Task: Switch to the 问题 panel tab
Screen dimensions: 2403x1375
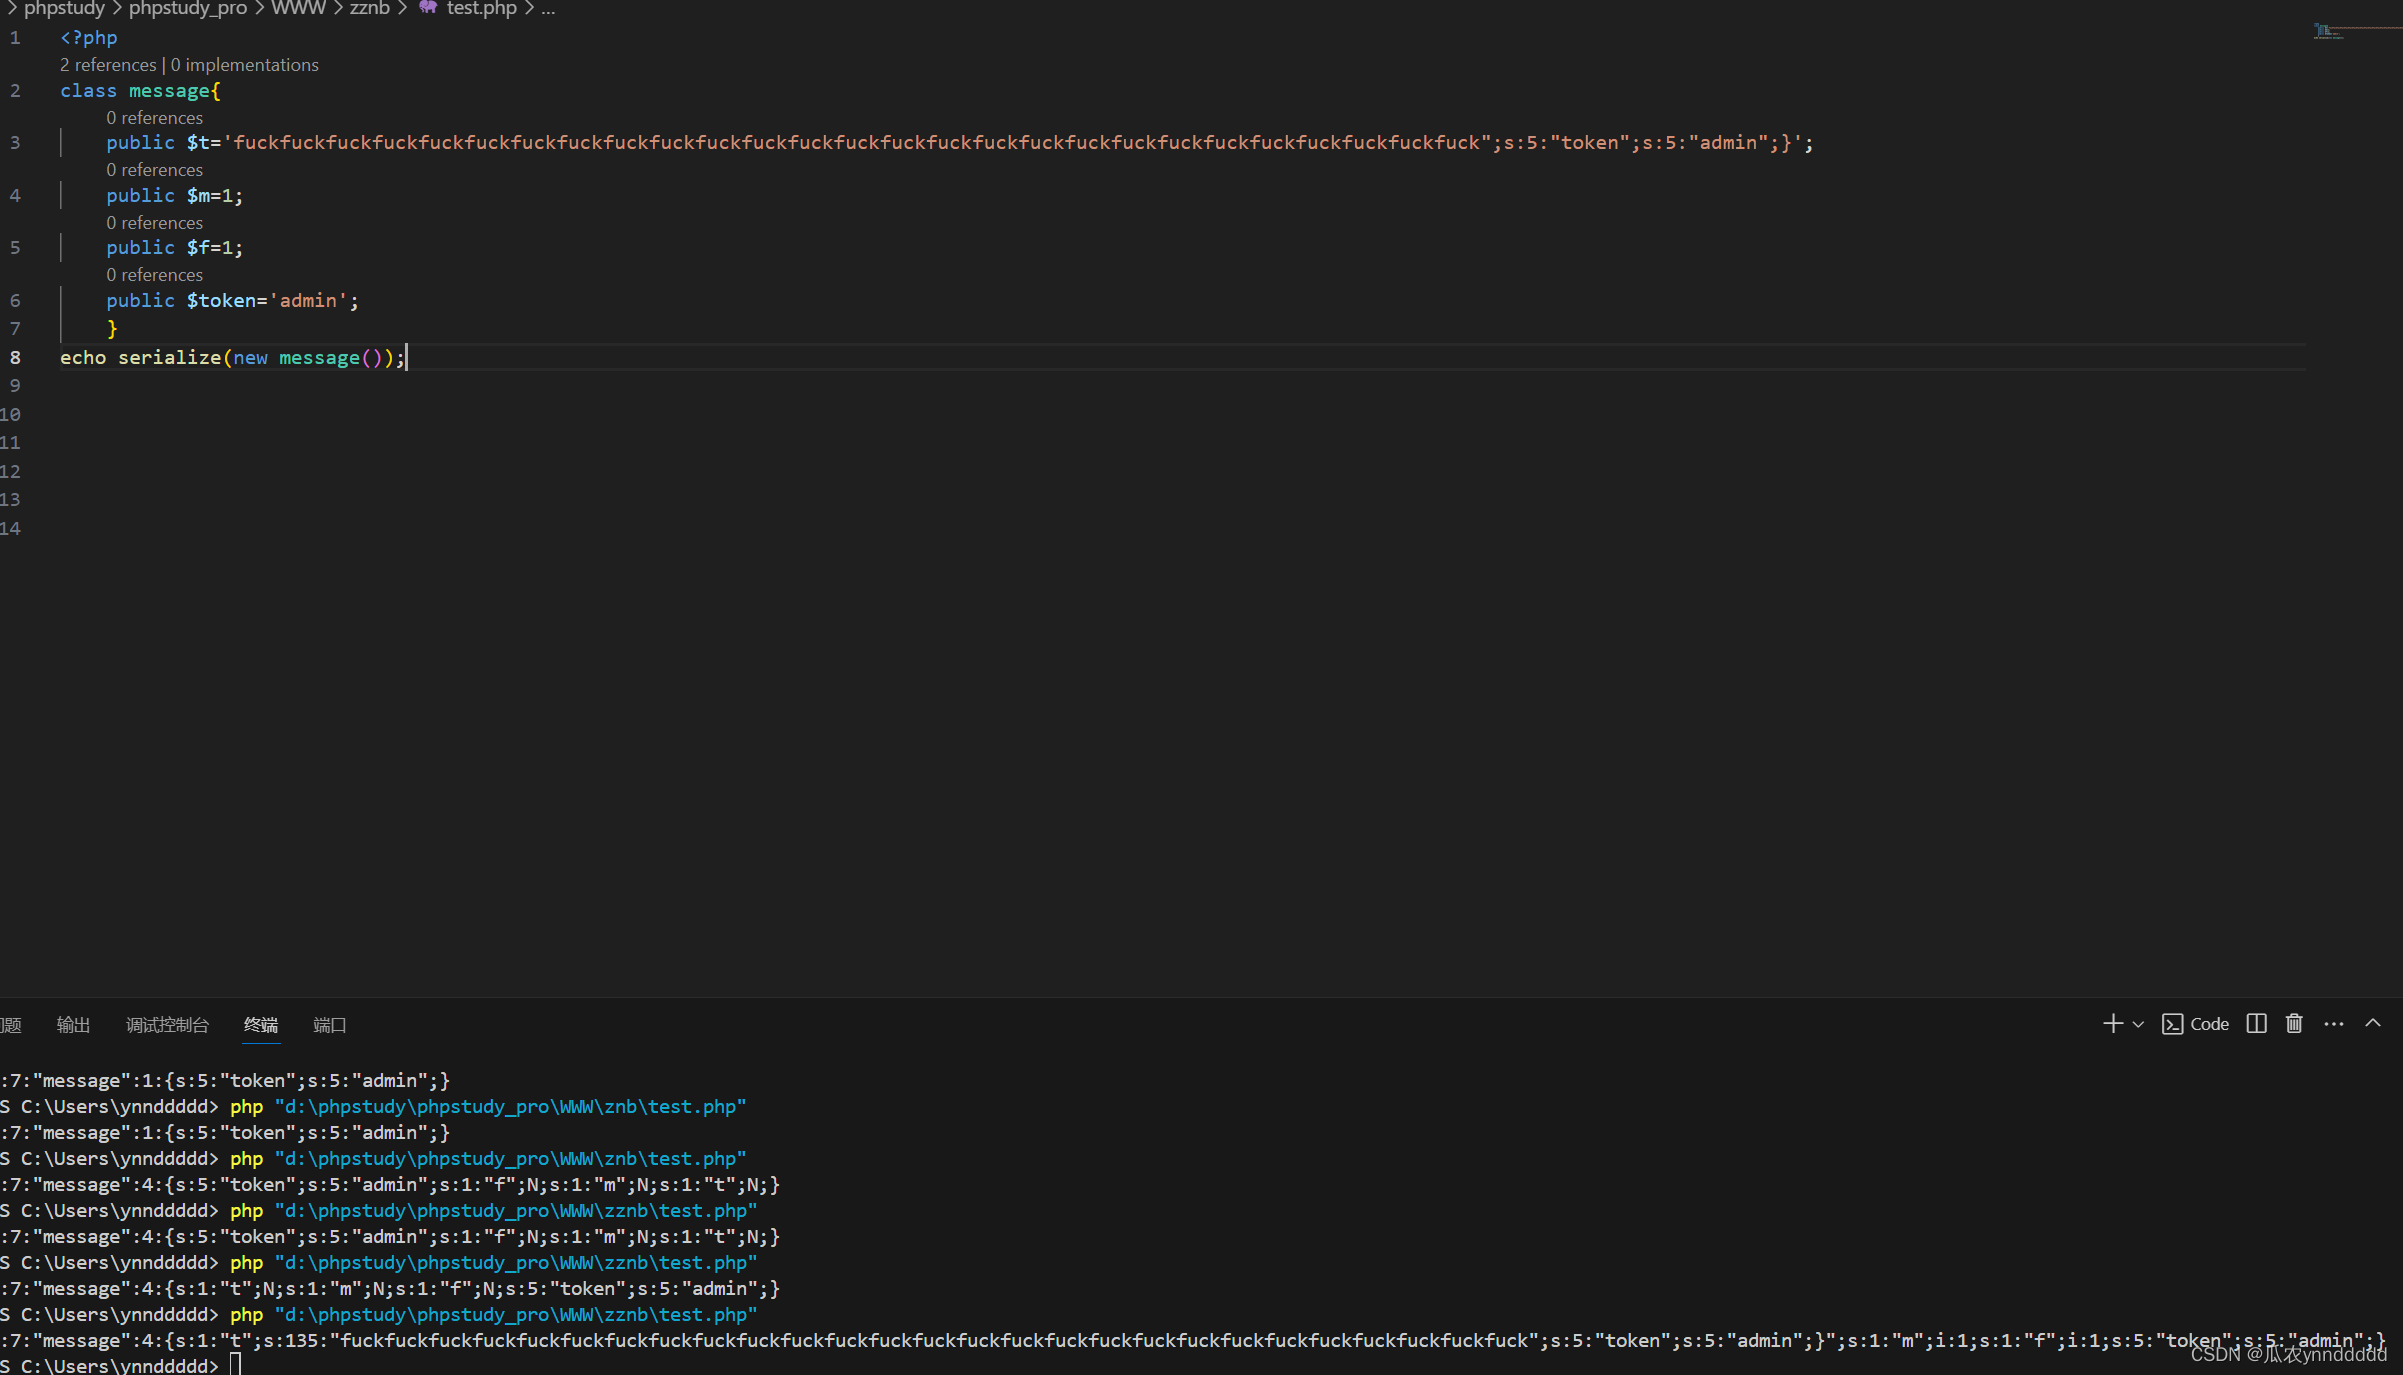Action: (x=11, y=1025)
